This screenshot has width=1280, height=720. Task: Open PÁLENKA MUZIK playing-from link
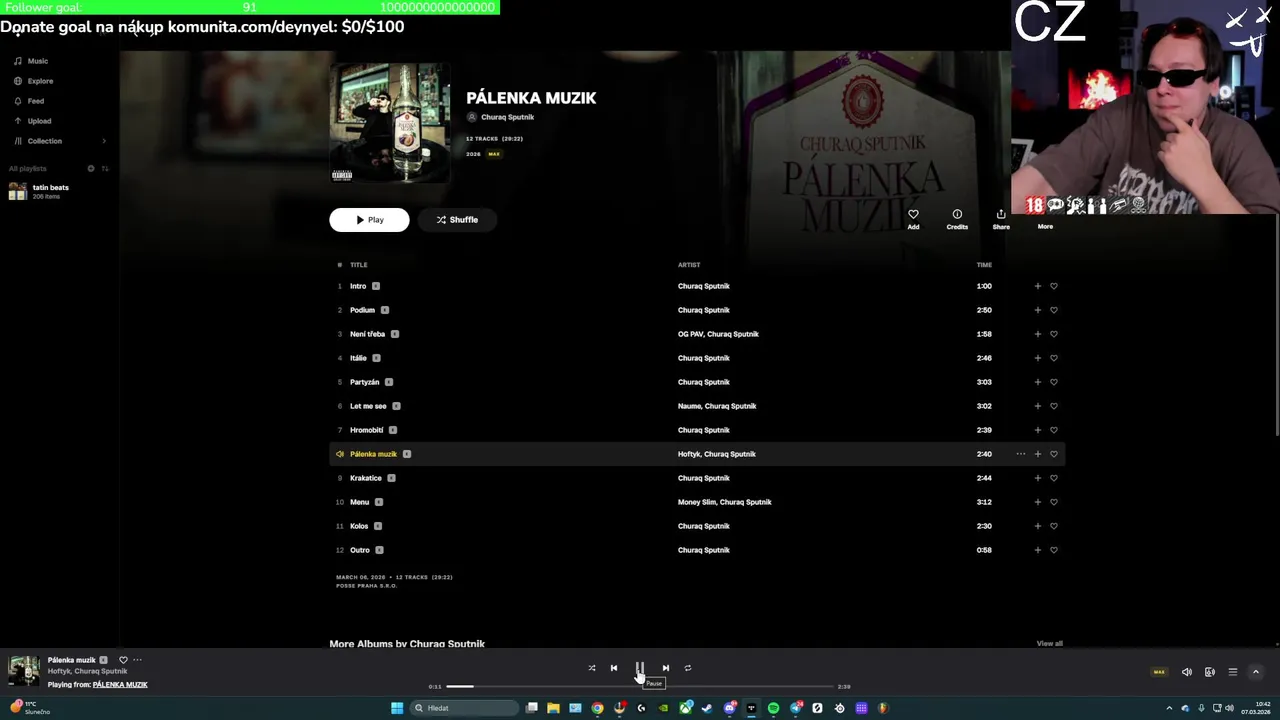pyautogui.click(x=120, y=685)
